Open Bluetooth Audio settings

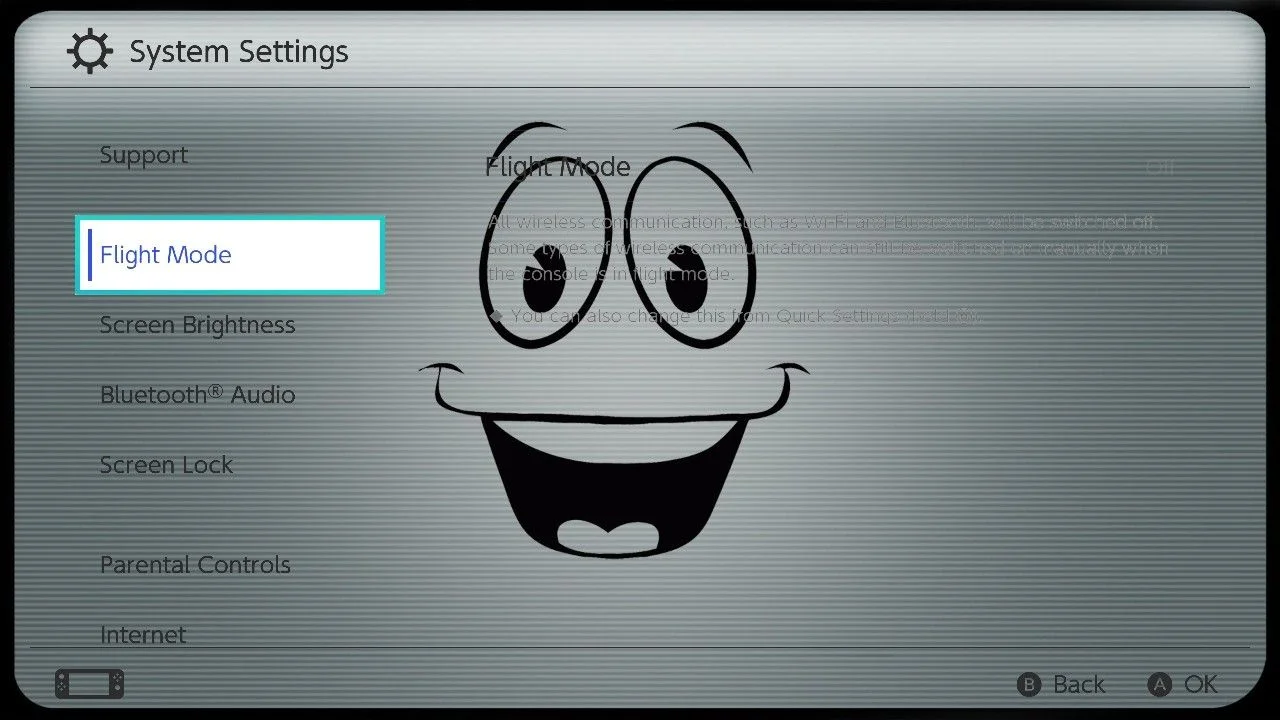tap(198, 395)
